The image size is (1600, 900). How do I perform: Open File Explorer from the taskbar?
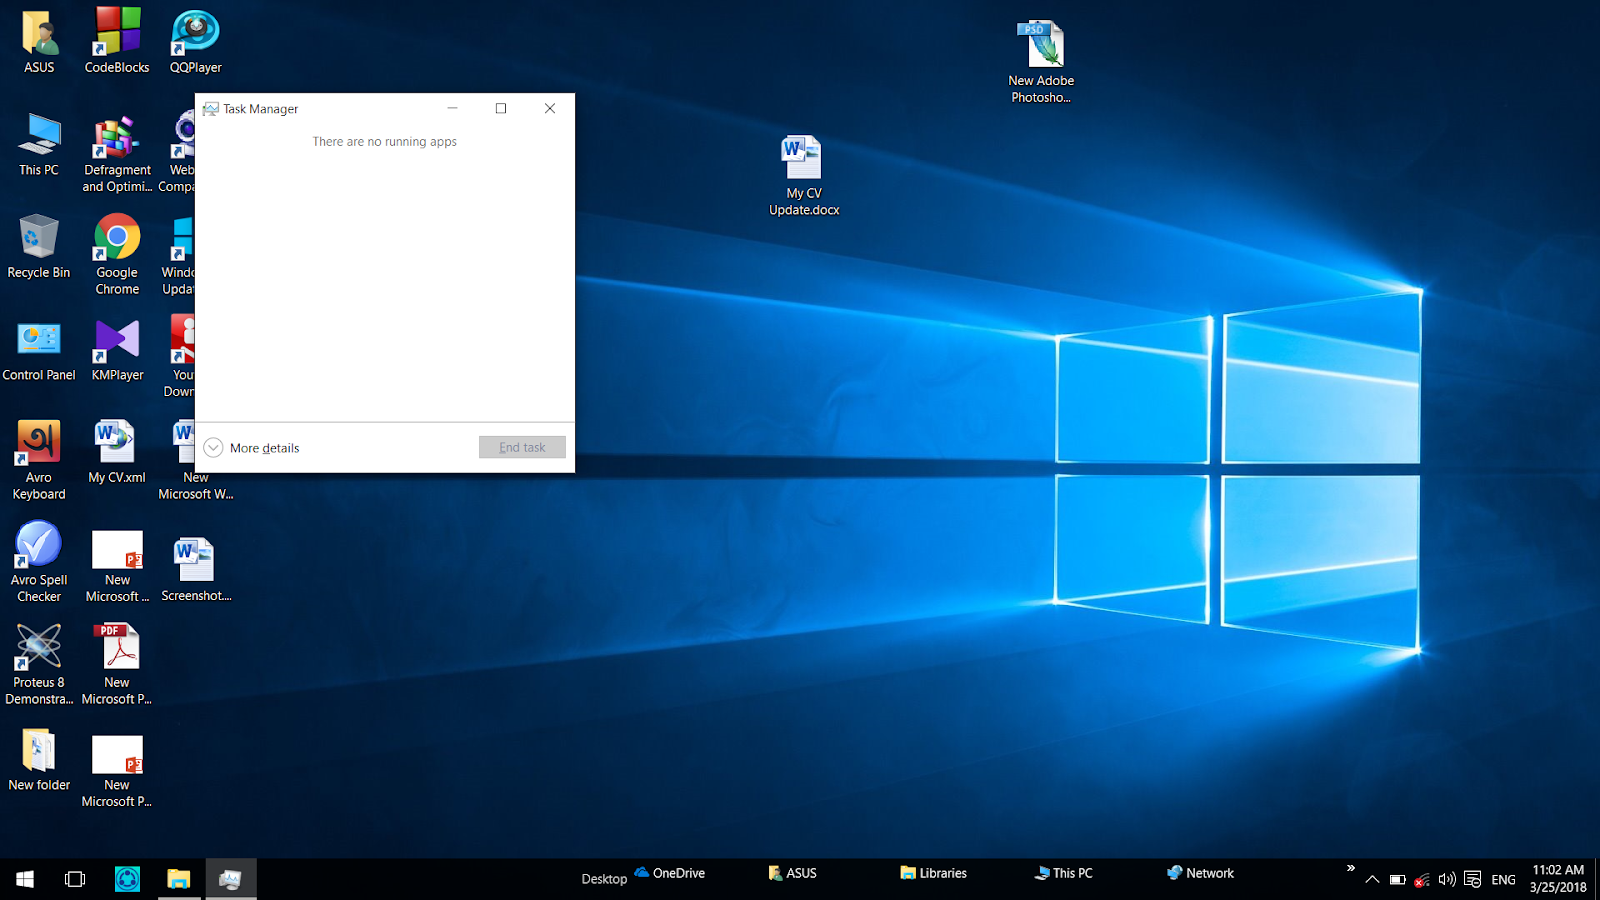[x=179, y=879]
